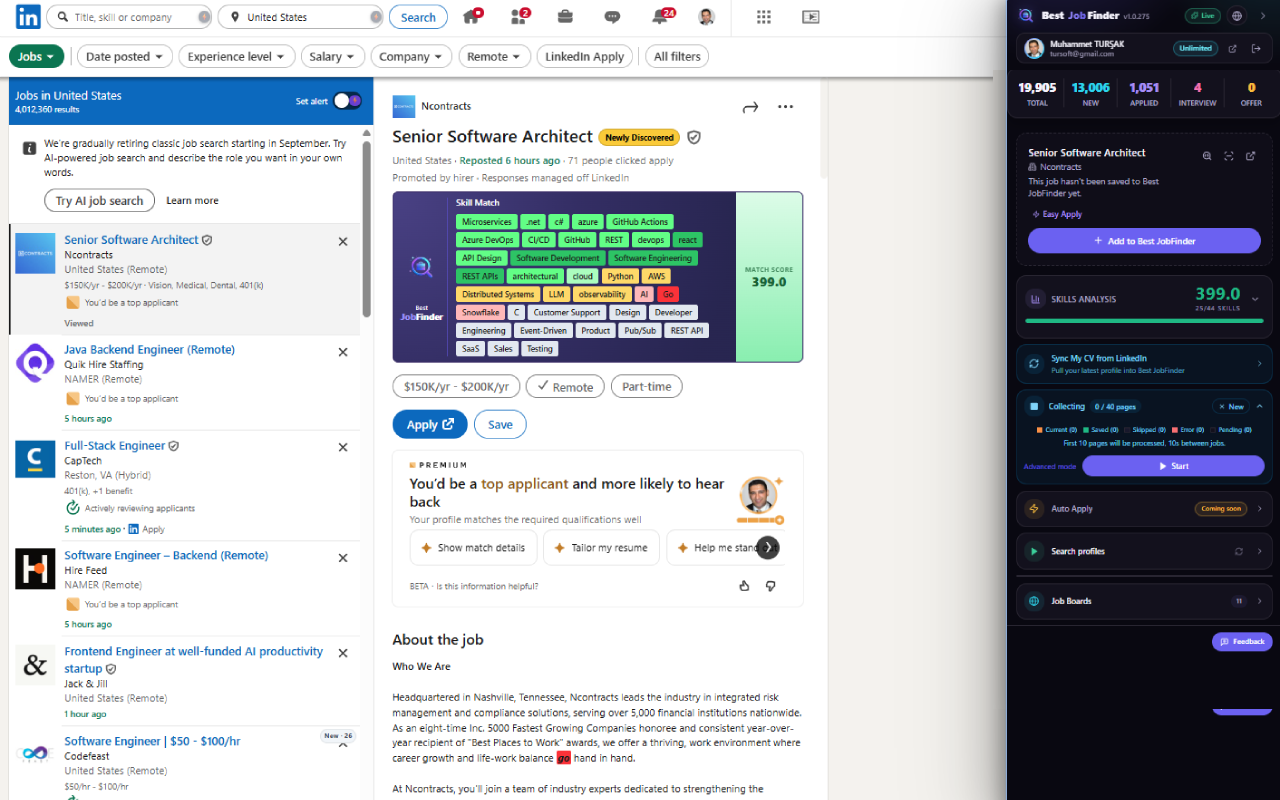Open job in new tab from JobFinder card
1280x800 pixels.
point(1251,156)
